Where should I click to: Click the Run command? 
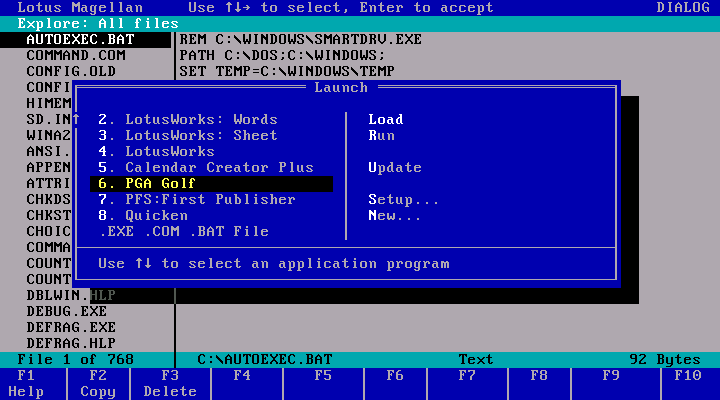[381, 135]
